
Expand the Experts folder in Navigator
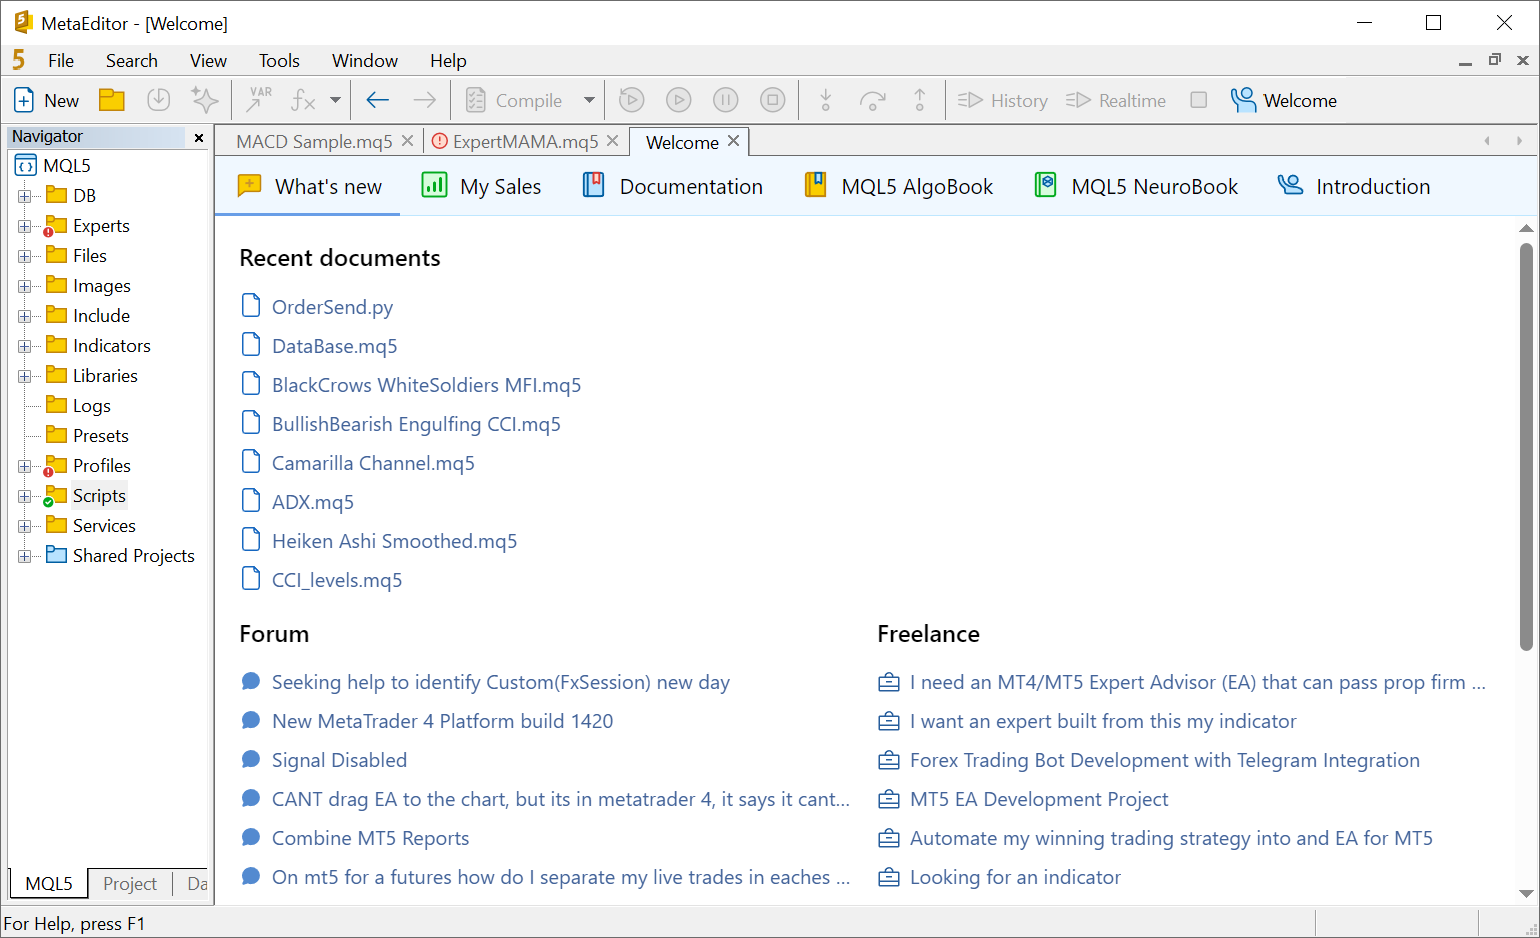pos(24,225)
